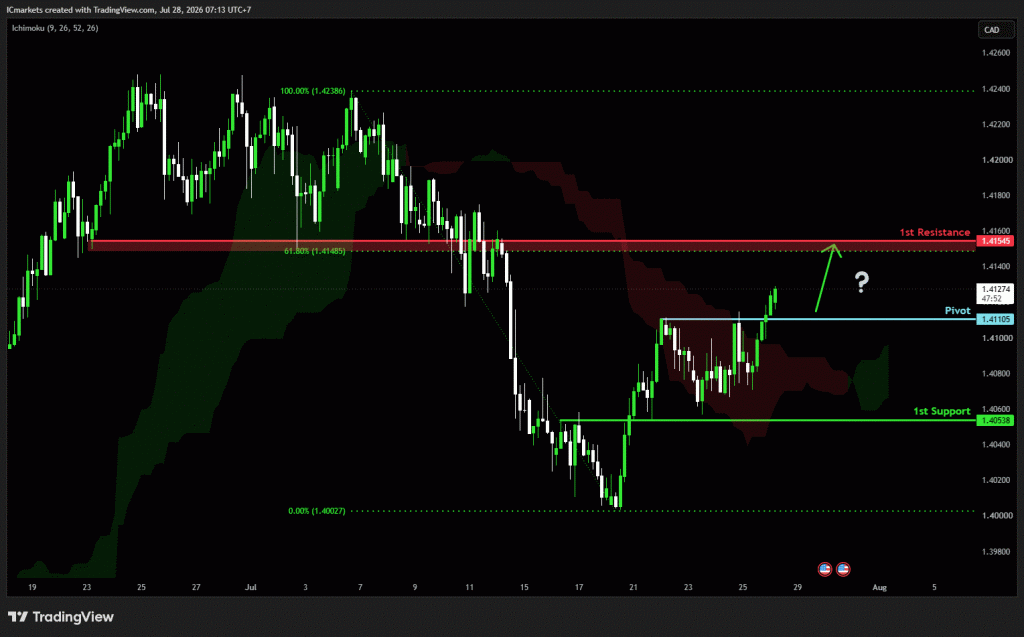This screenshot has width=1024, height=637.
Task: Click the Aug label on the date axis
Action: coord(880,587)
